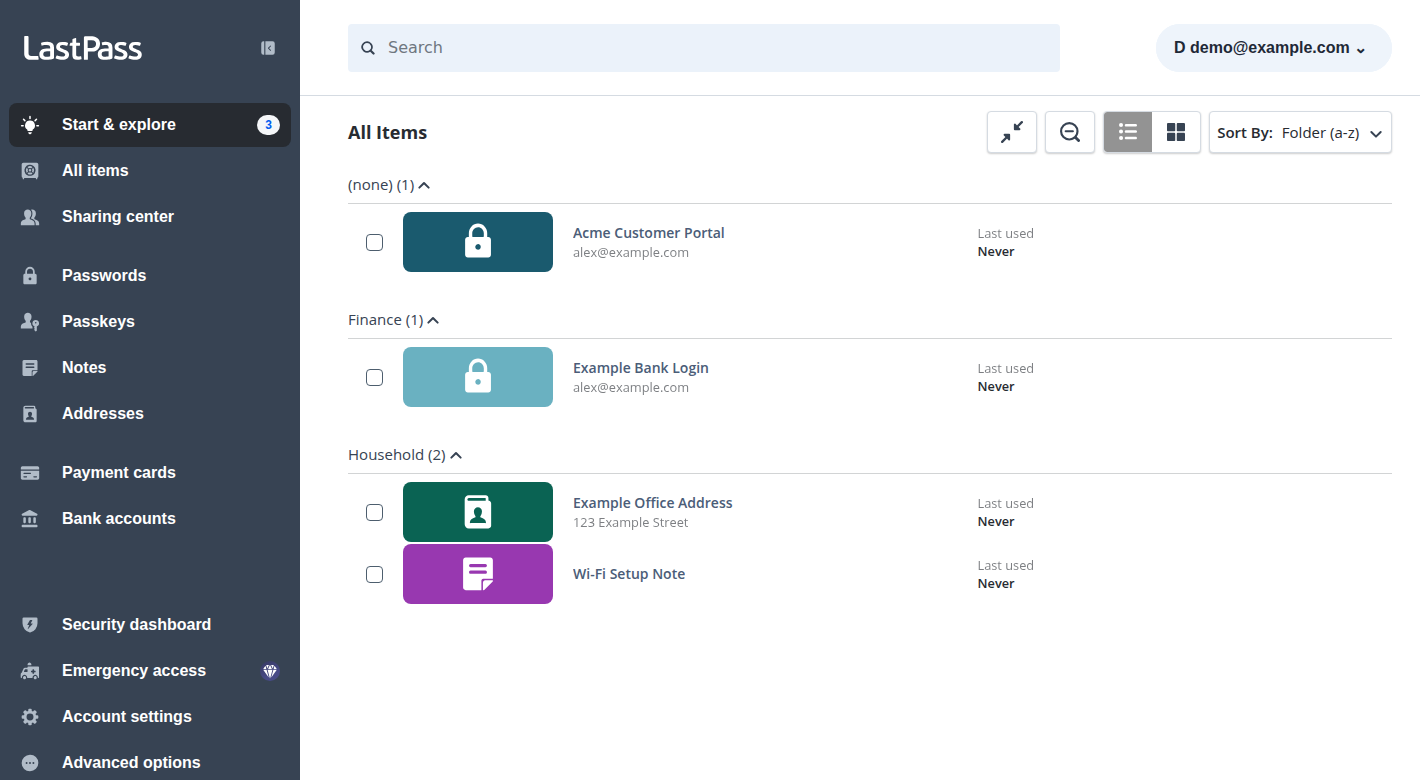Open the Example Office Address item name

point(652,503)
